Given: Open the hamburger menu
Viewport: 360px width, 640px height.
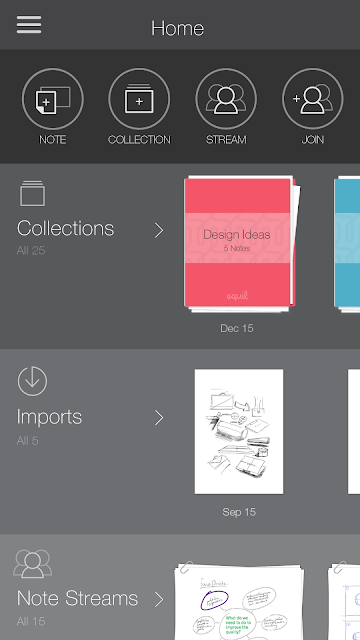Looking at the screenshot, I should click(29, 24).
